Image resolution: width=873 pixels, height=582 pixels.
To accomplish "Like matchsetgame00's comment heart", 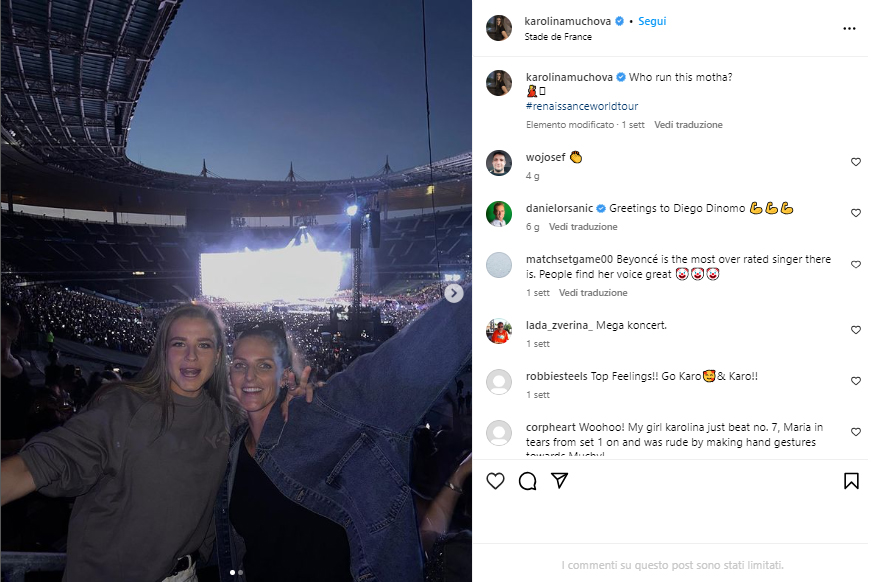I will click(856, 265).
